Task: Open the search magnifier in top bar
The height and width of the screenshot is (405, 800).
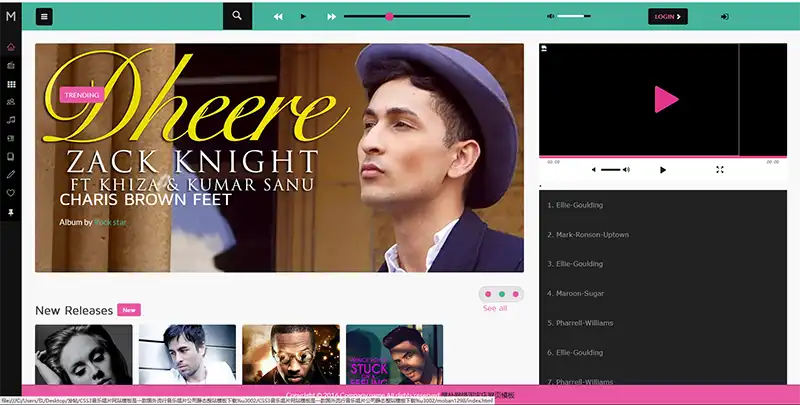Action: pyautogui.click(x=237, y=16)
